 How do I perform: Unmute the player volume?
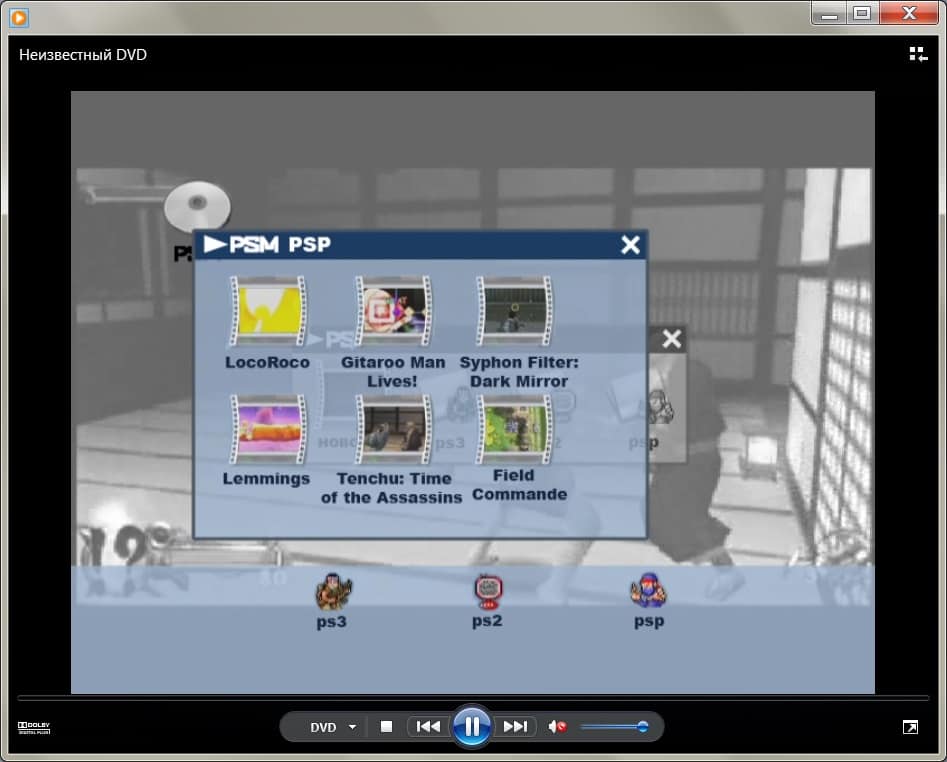coord(557,726)
